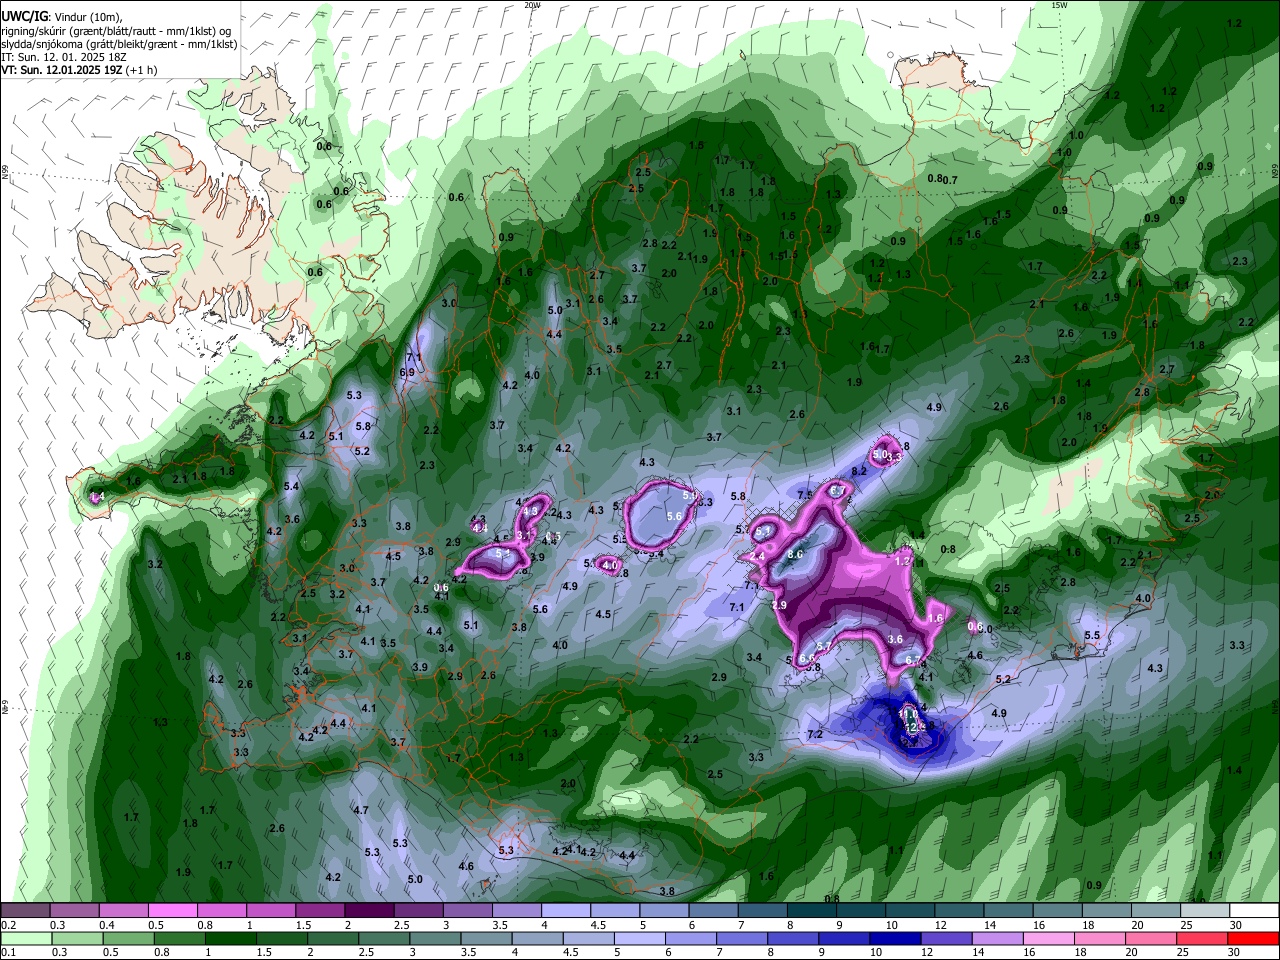Click the '7.5' map value
The width and height of the screenshot is (1280, 960).
coord(805,495)
